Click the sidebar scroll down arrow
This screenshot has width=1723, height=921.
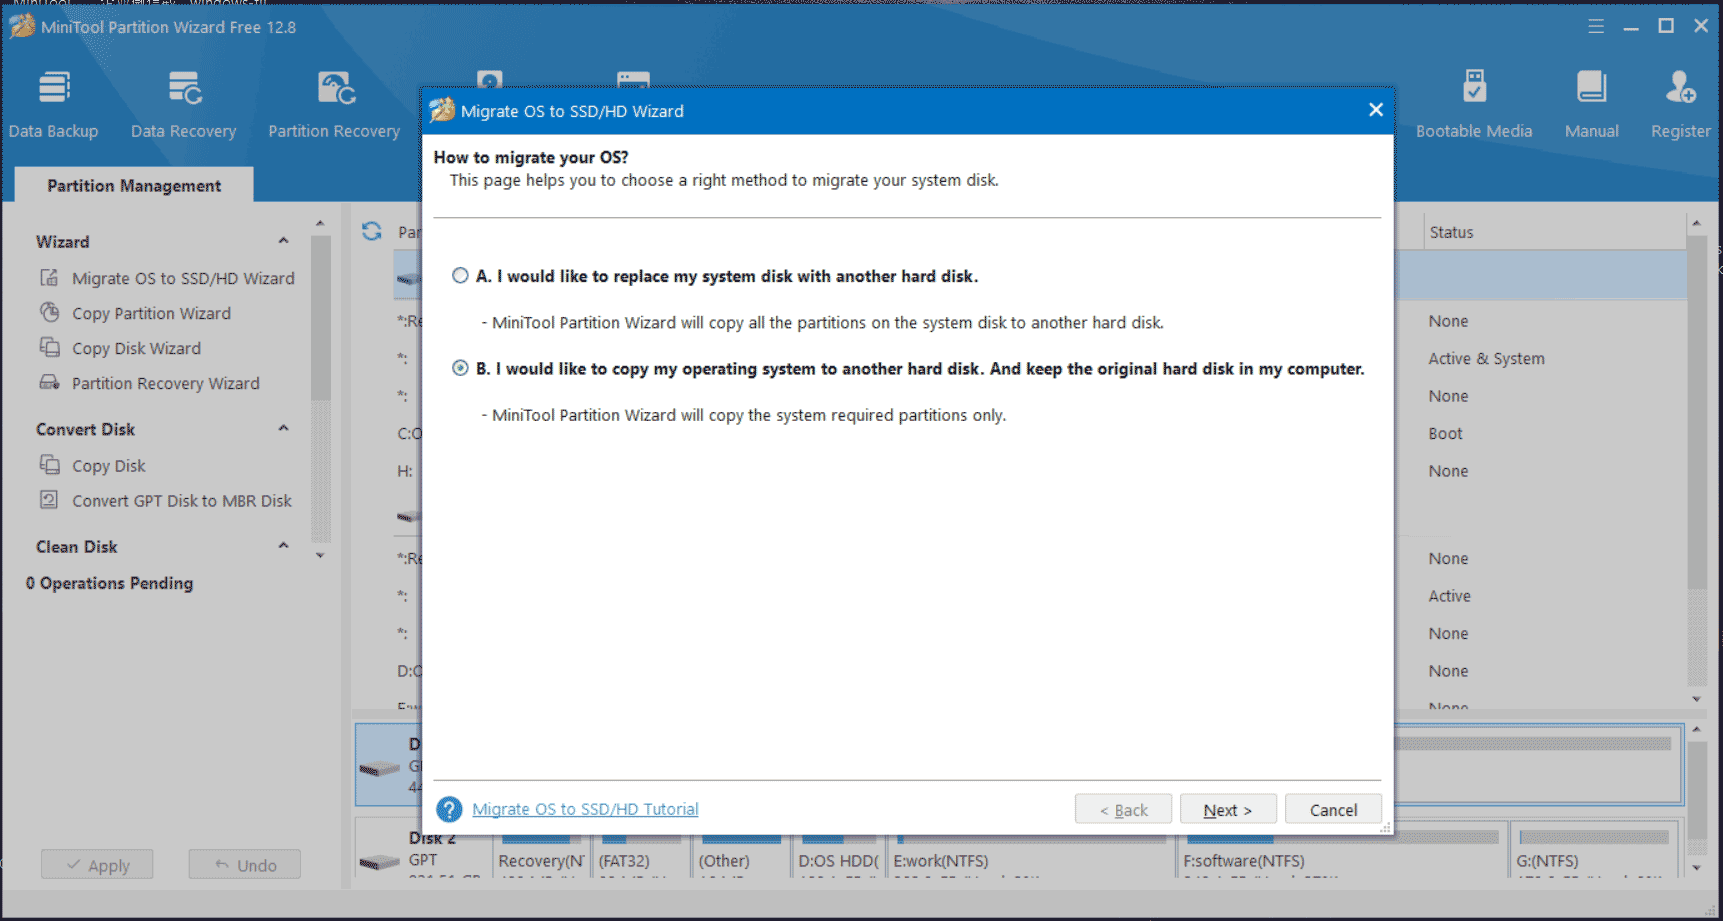coord(320,555)
